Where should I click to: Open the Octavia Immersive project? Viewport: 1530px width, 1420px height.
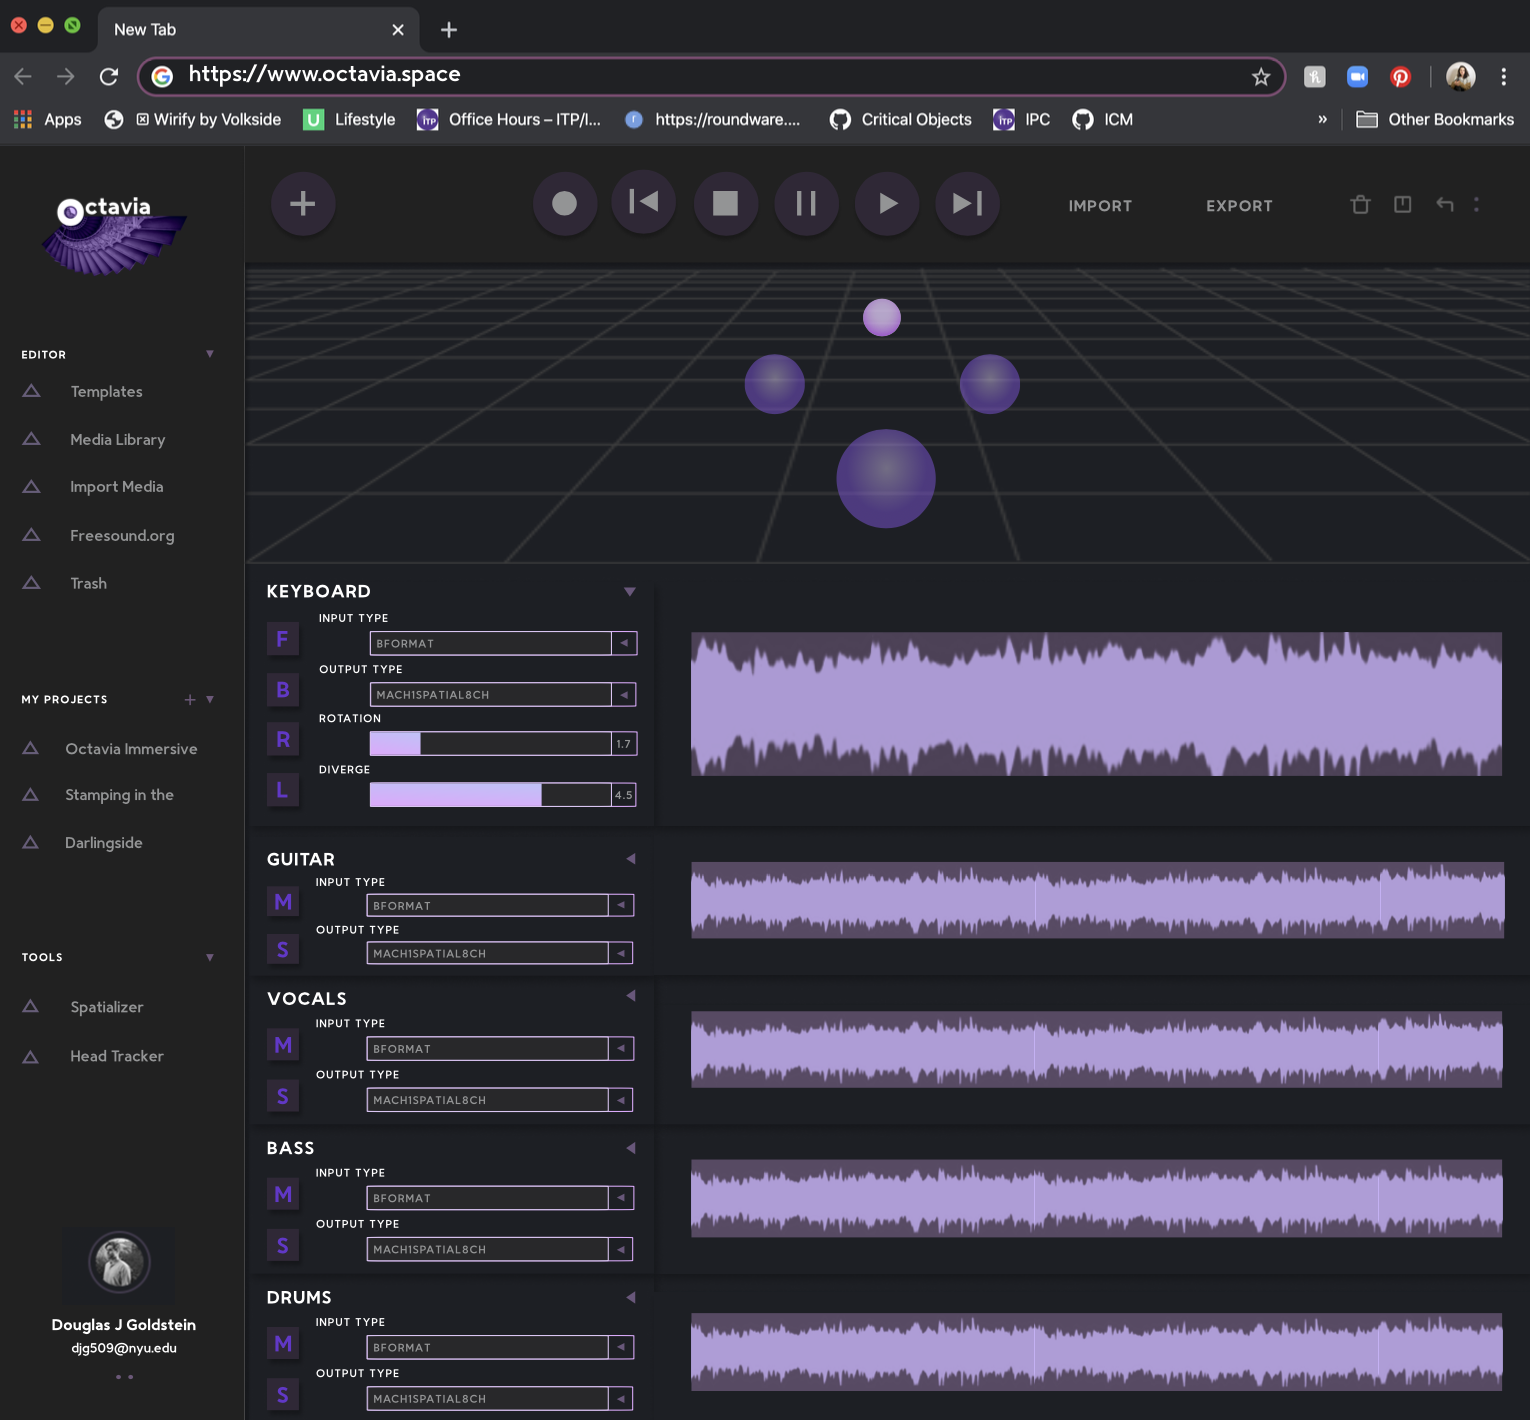click(131, 749)
